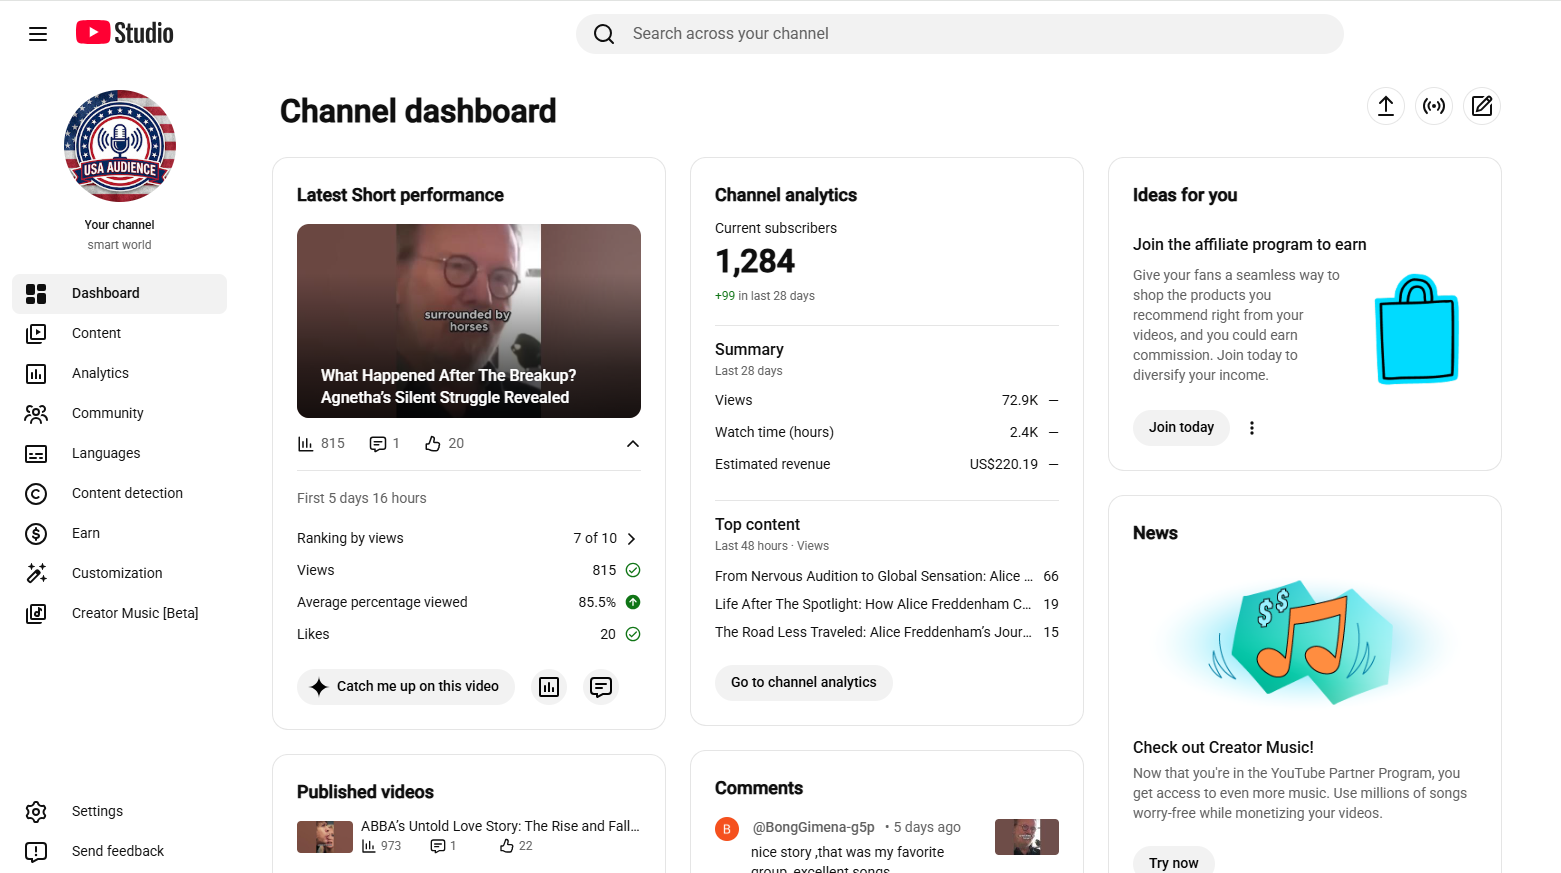
Task: Click the green check icon in Likes row
Action: pyautogui.click(x=633, y=634)
